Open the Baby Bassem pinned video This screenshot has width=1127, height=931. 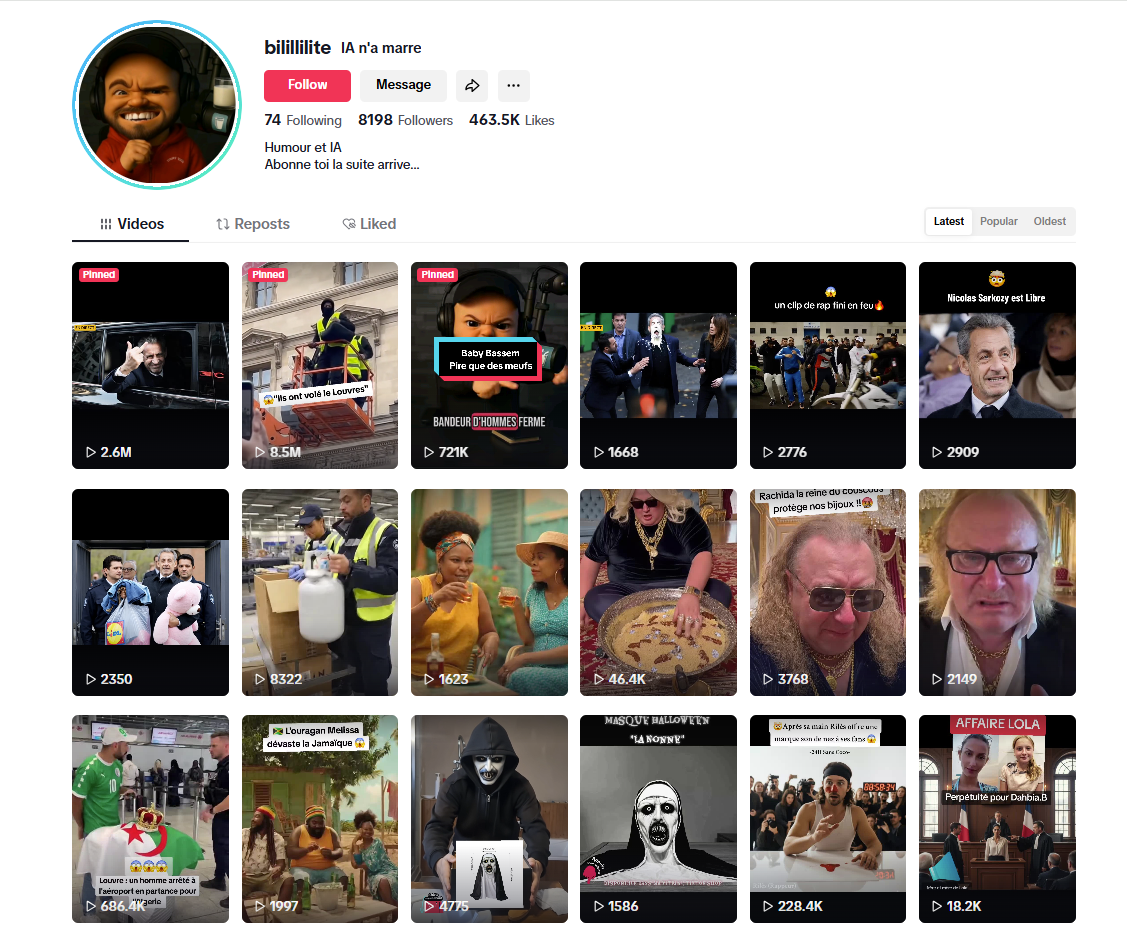tap(489, 365)
